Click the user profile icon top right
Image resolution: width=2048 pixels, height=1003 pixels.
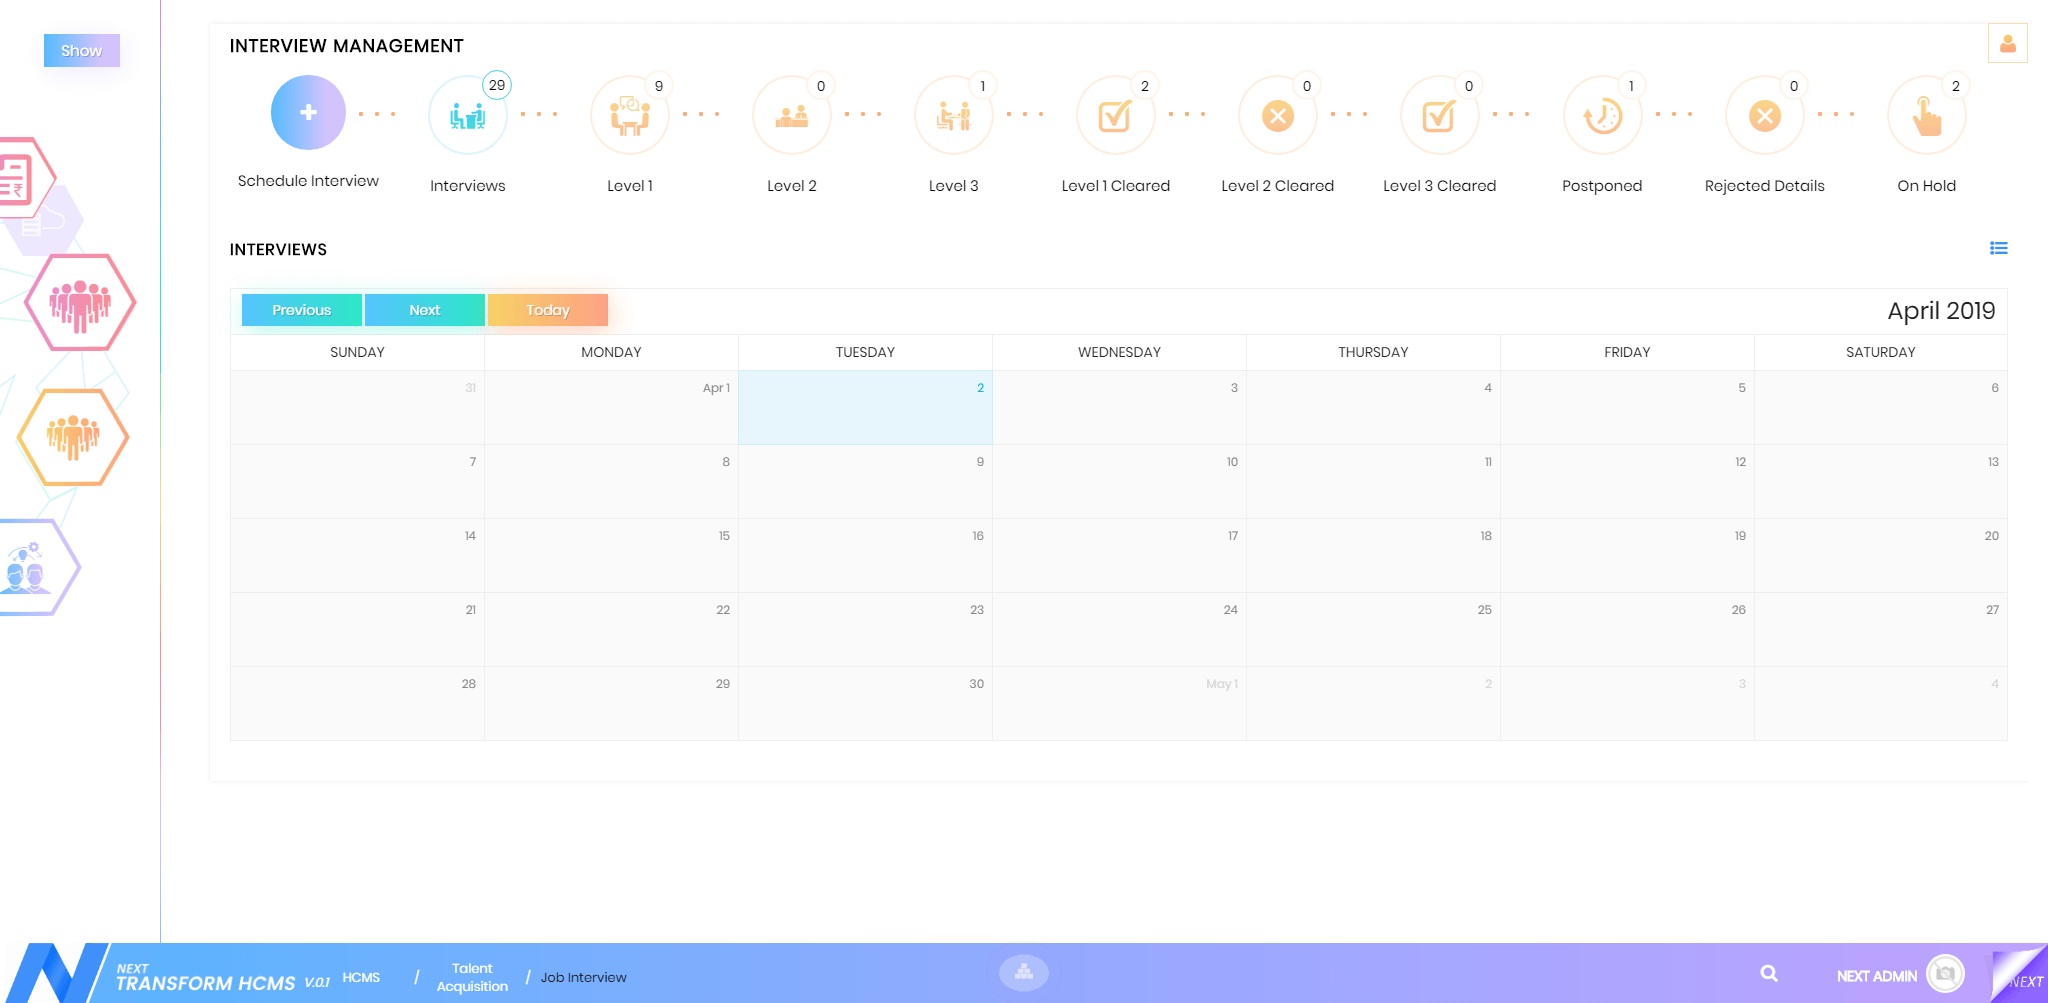pos(2007,44)
